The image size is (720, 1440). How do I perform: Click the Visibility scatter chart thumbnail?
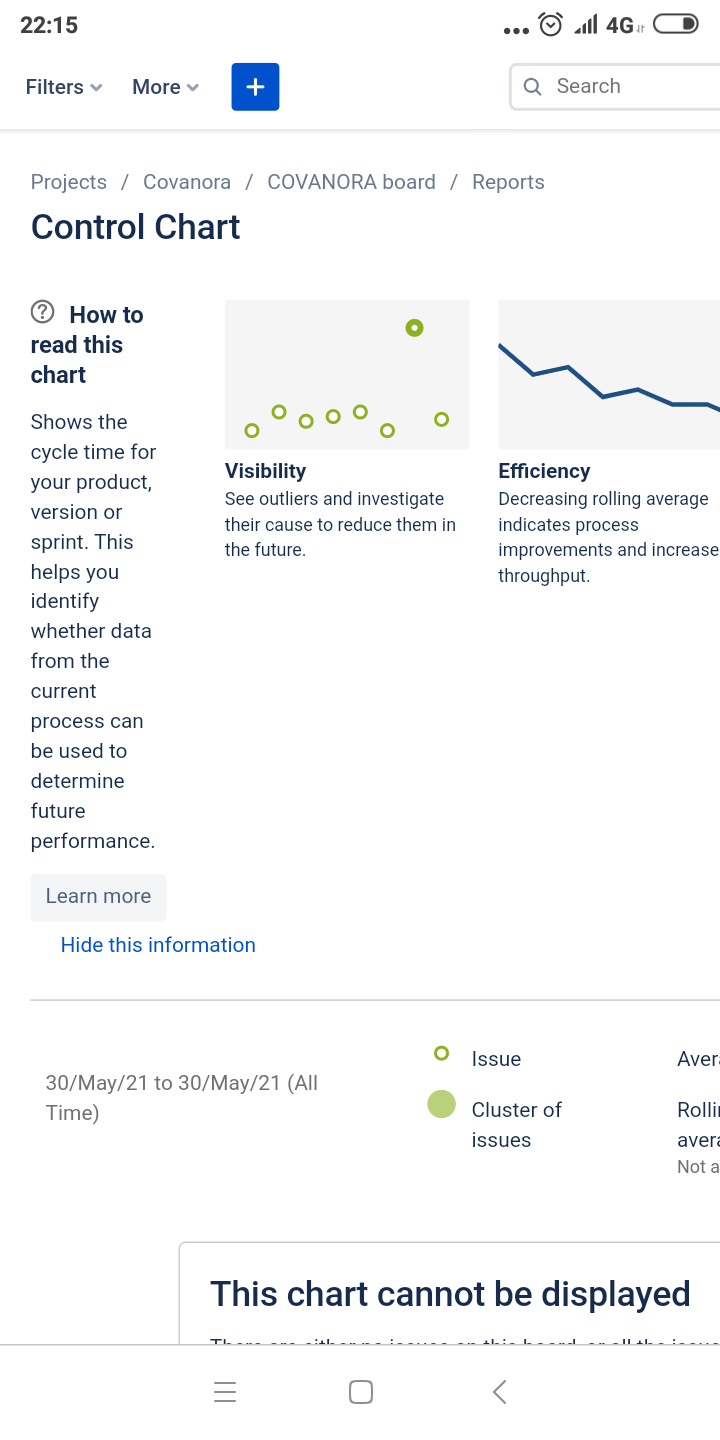pyautogui.click(x=347, y=374)
